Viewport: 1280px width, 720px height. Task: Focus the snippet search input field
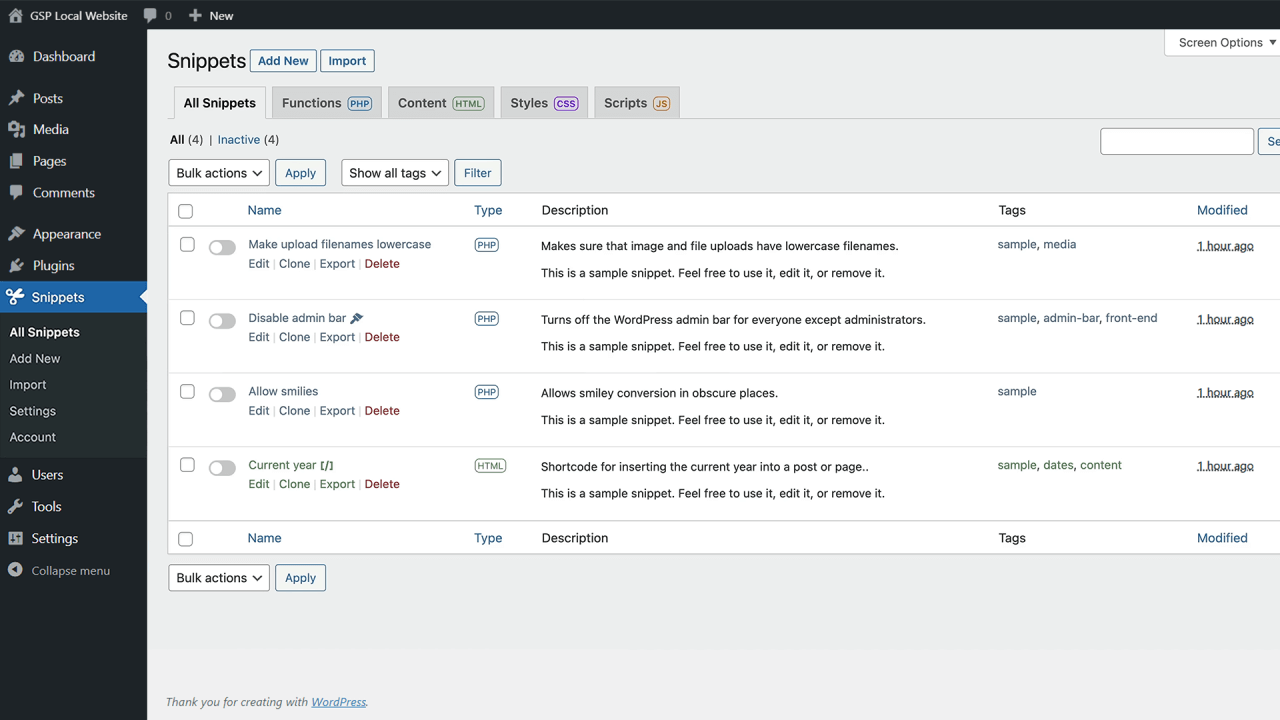pos(1176,141)
